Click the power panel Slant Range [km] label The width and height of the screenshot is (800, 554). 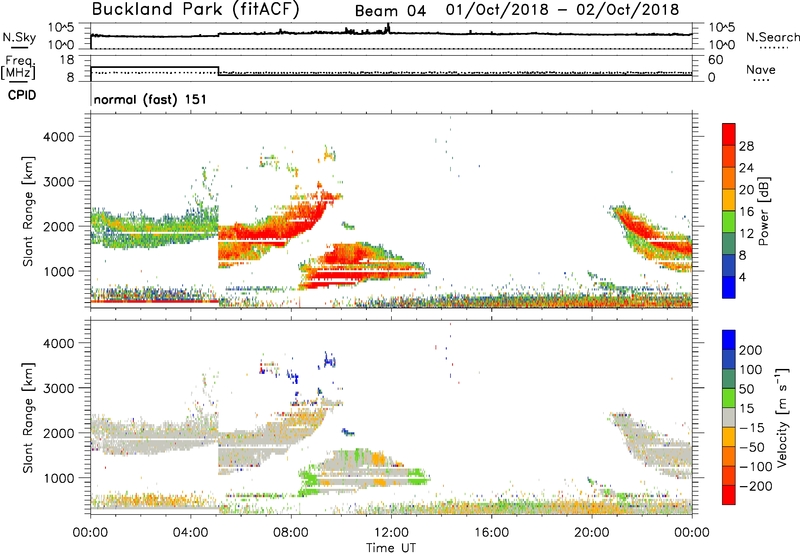[x=28, y=211]
